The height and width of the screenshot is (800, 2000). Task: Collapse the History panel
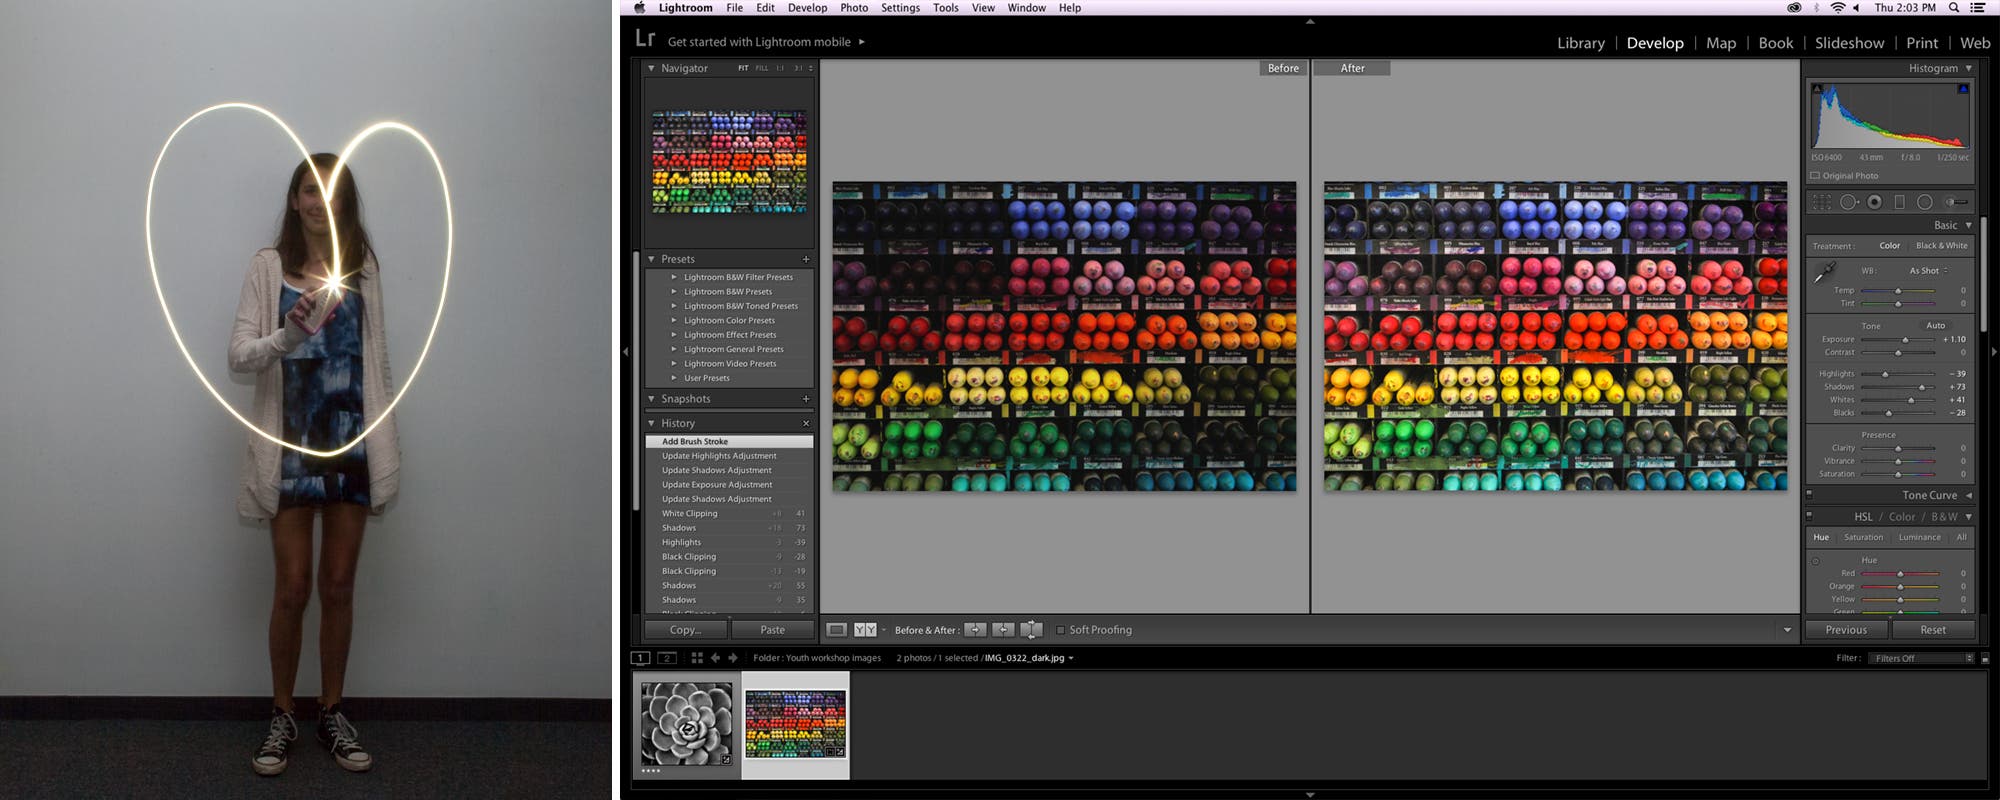coord(651,424)
